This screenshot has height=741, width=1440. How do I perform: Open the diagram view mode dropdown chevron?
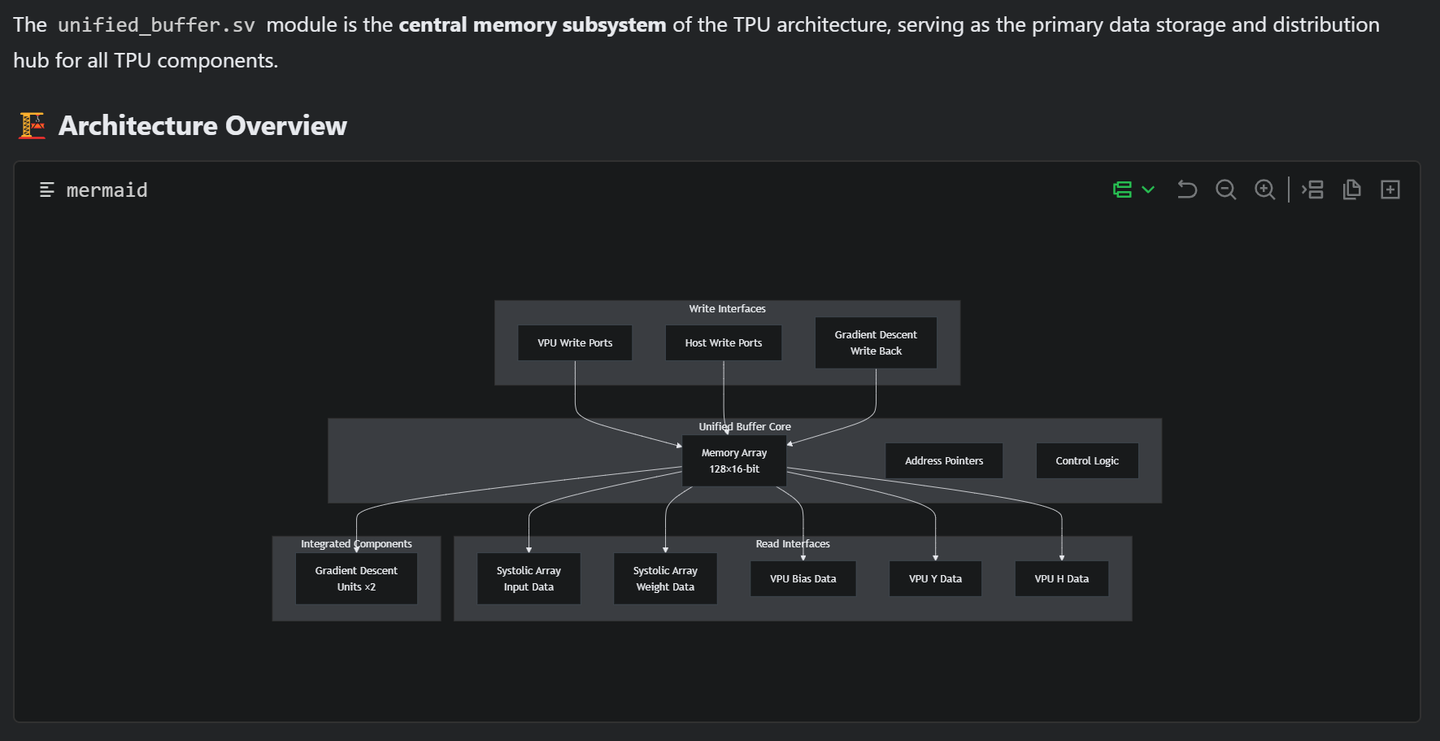click(x=1148, y=190)
